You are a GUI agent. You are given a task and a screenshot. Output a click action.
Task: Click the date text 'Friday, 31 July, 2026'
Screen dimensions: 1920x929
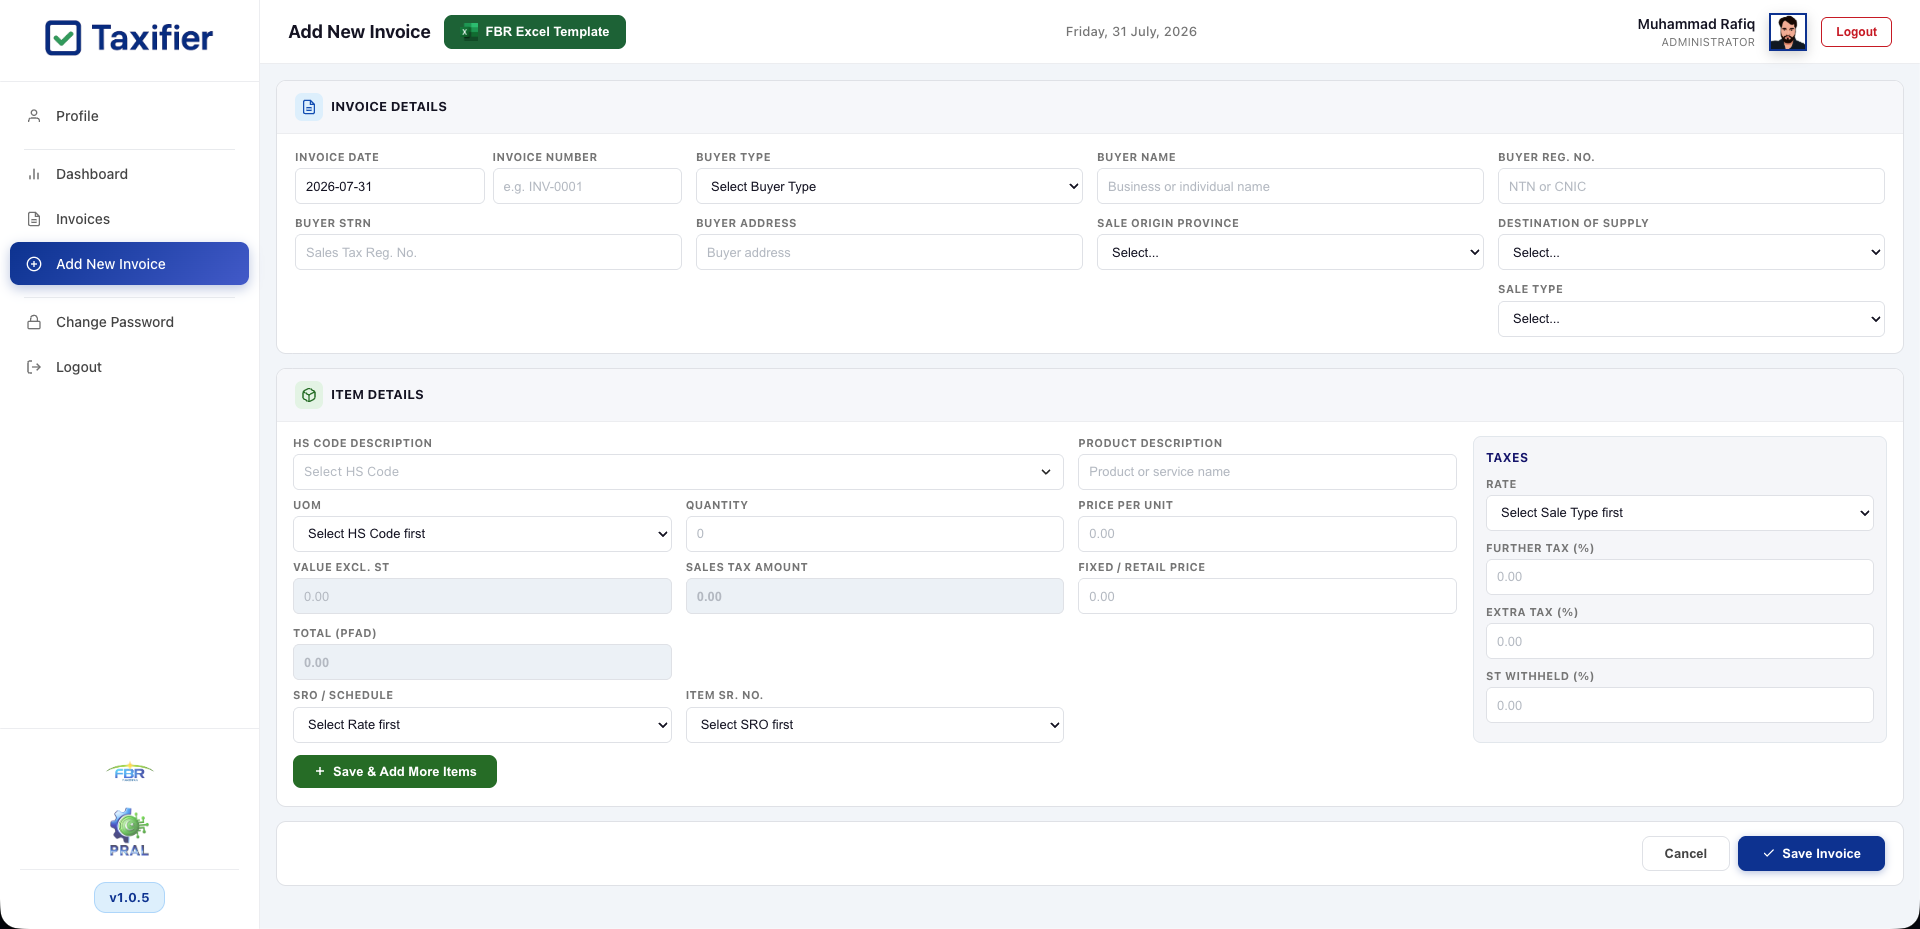coord(1131,32)
